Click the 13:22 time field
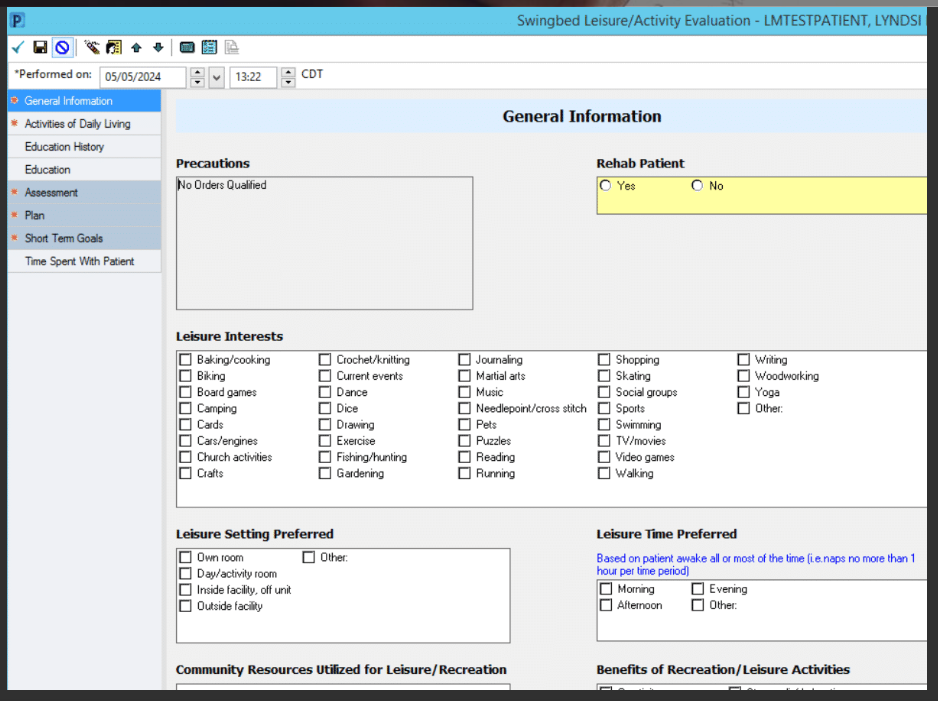The width and height of the screenshot is (938, 701). coord(253,77)
